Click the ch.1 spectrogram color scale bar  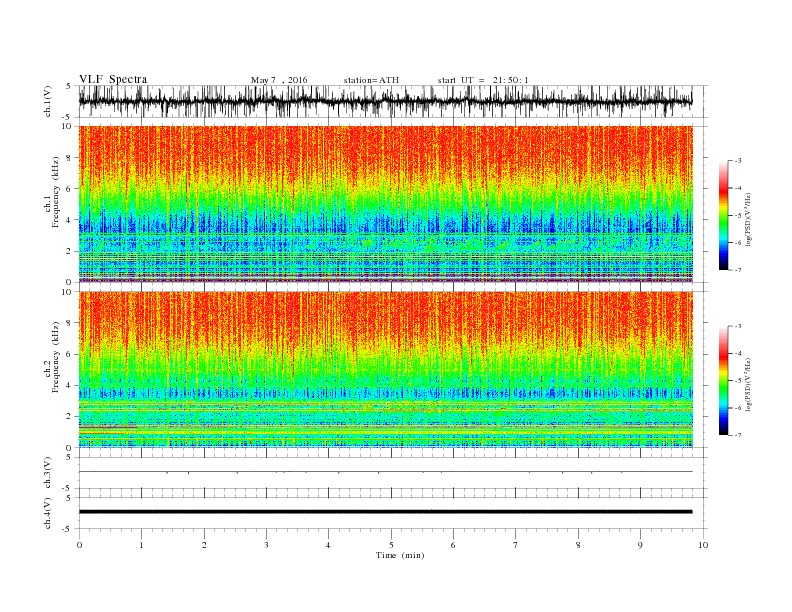tap(724, 215)
